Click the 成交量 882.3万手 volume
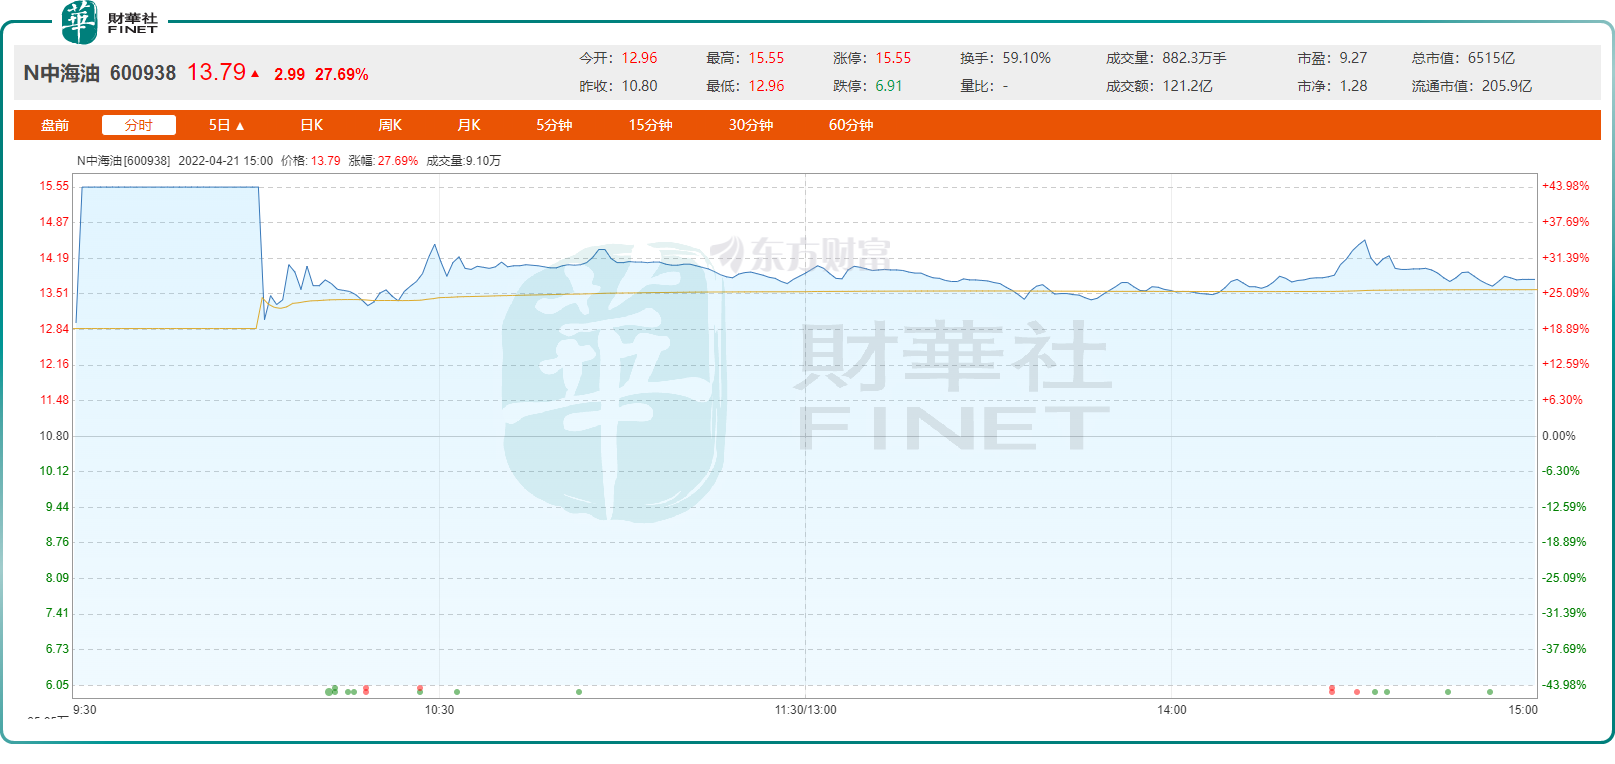1615x764 pixels. [x=1166, y=58]
